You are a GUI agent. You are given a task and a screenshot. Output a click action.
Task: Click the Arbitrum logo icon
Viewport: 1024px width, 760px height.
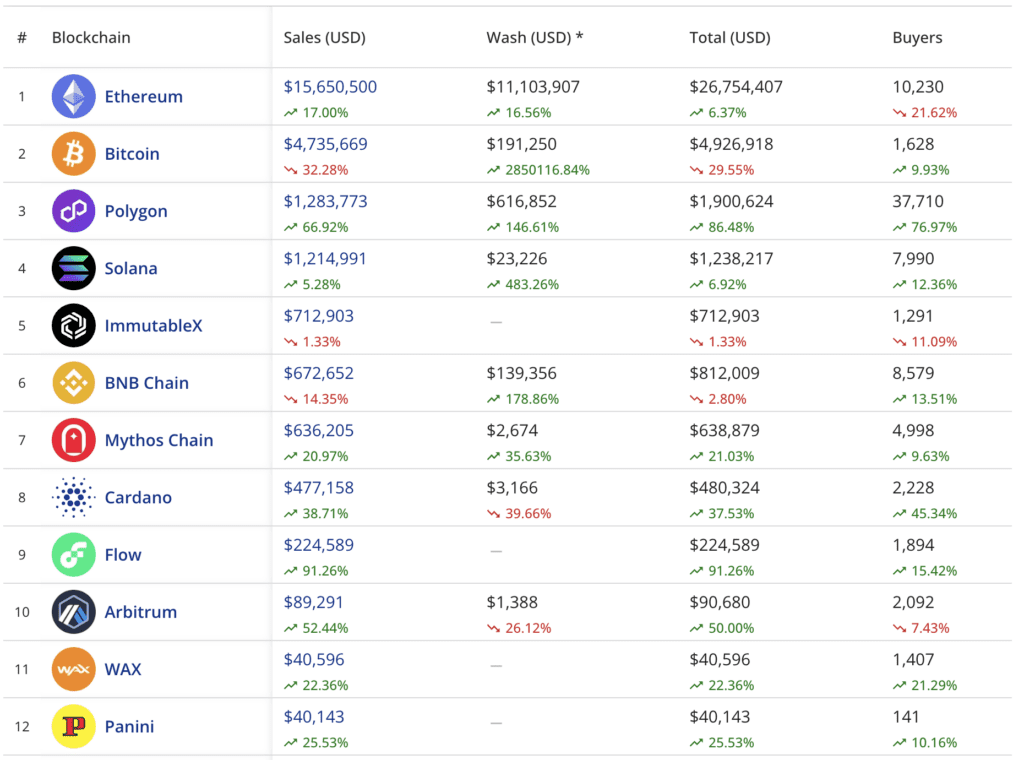click(x=73, y=612)
